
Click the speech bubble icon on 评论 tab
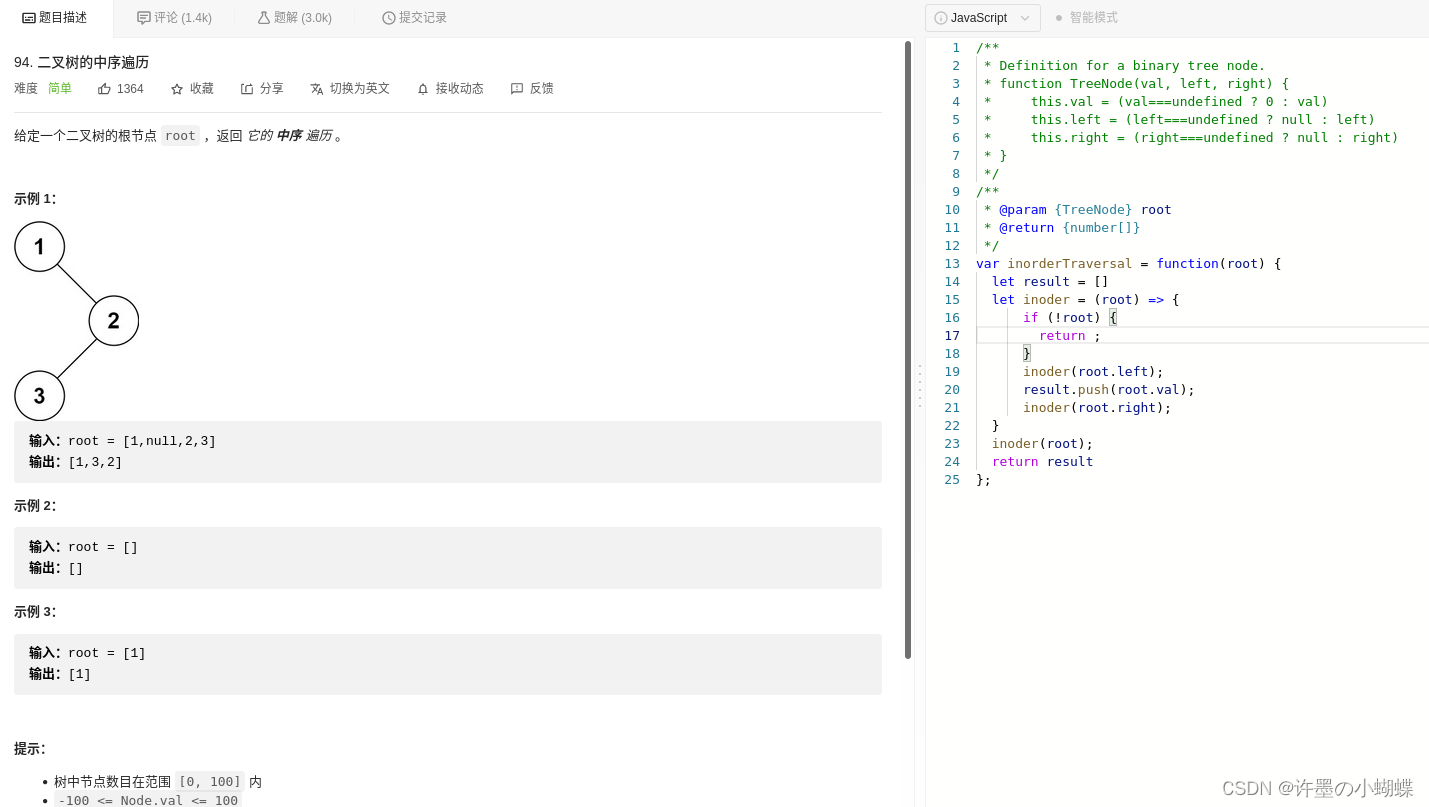point(141,17)
